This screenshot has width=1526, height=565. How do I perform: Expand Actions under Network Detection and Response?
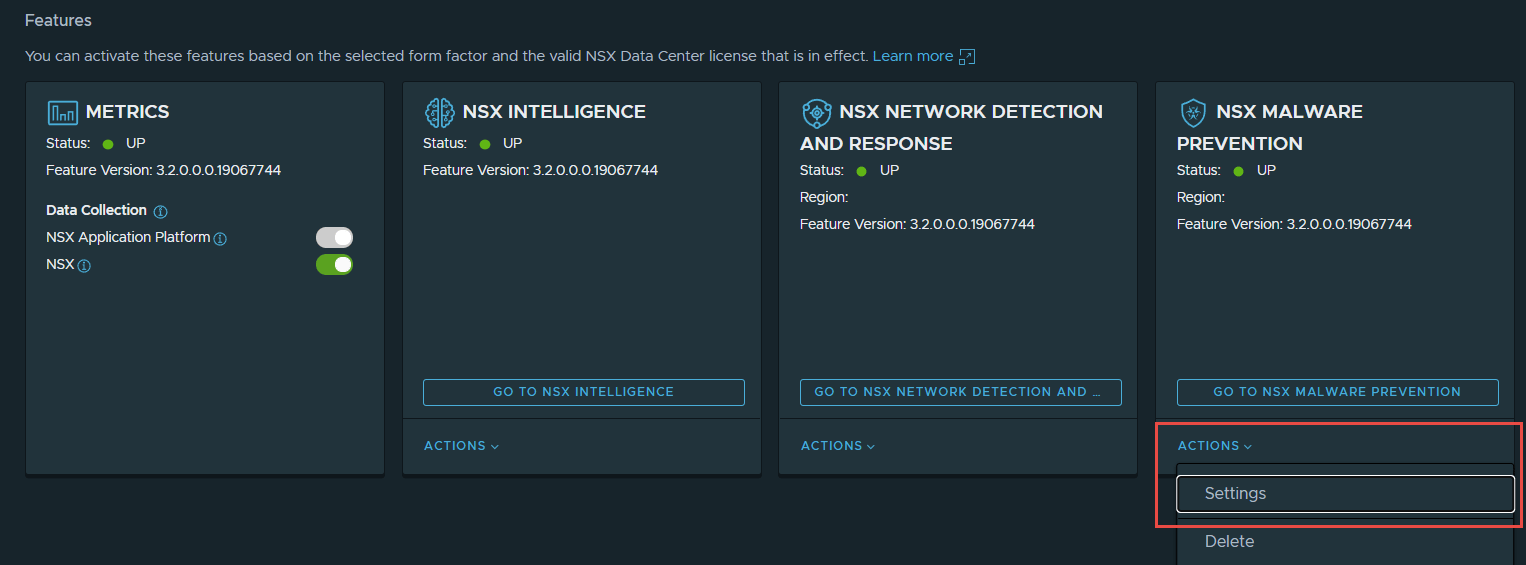[x=838, y=446]
